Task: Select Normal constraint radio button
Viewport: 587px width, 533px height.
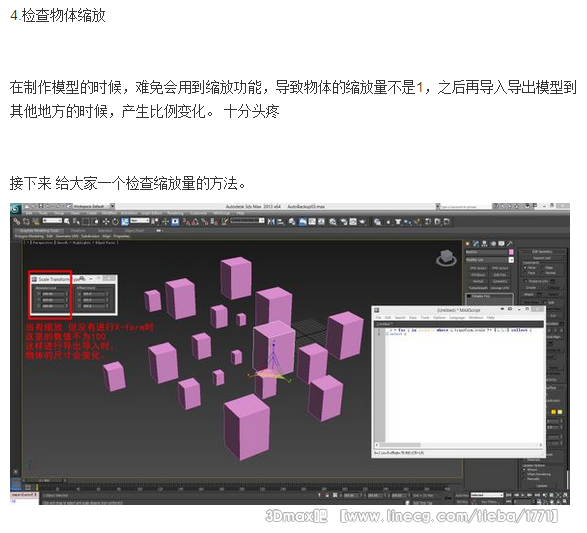Action: 542,273
